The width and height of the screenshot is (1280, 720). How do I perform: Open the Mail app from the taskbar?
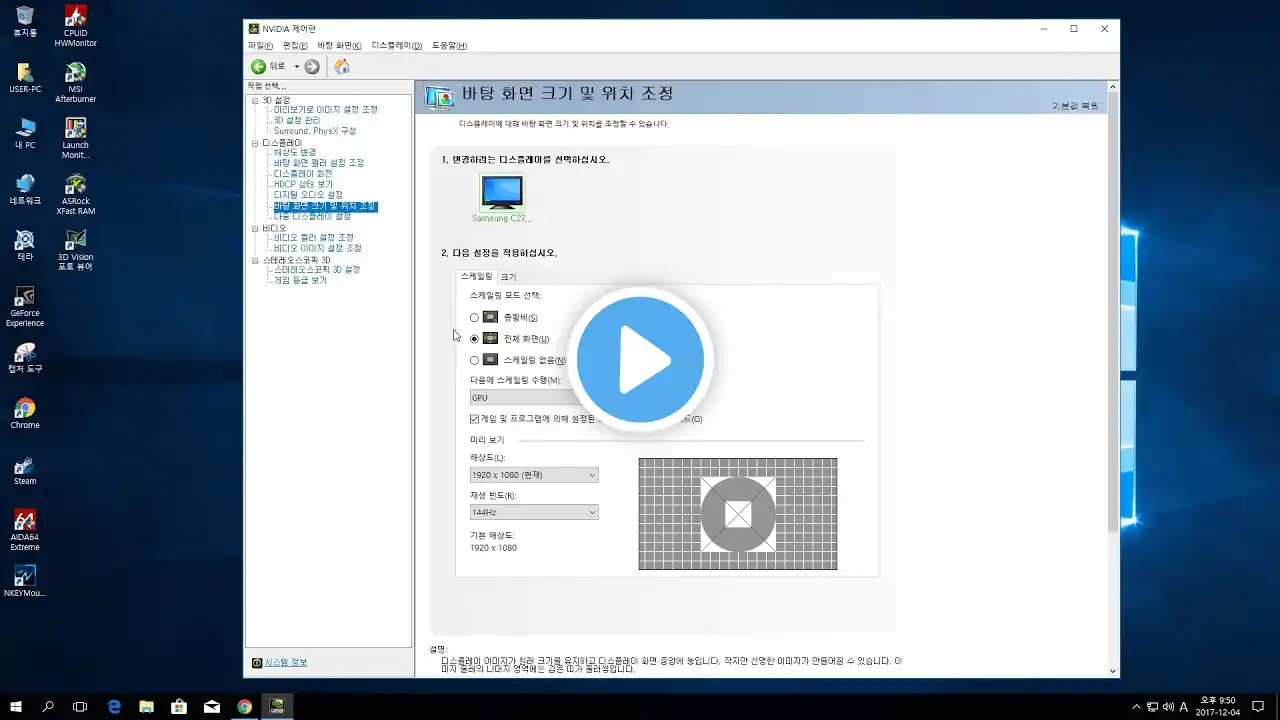pos(212,706)
